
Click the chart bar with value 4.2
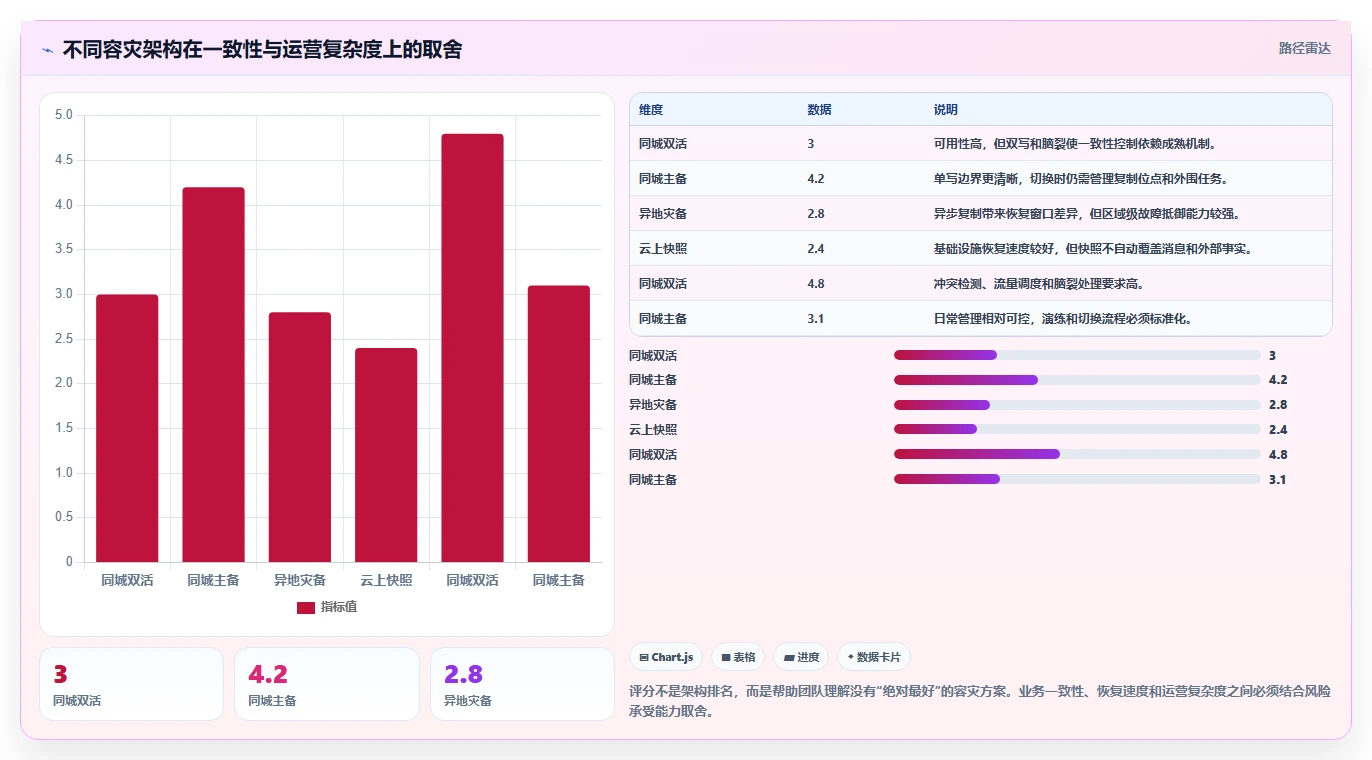pyautogui.click(x=213, y=375)
